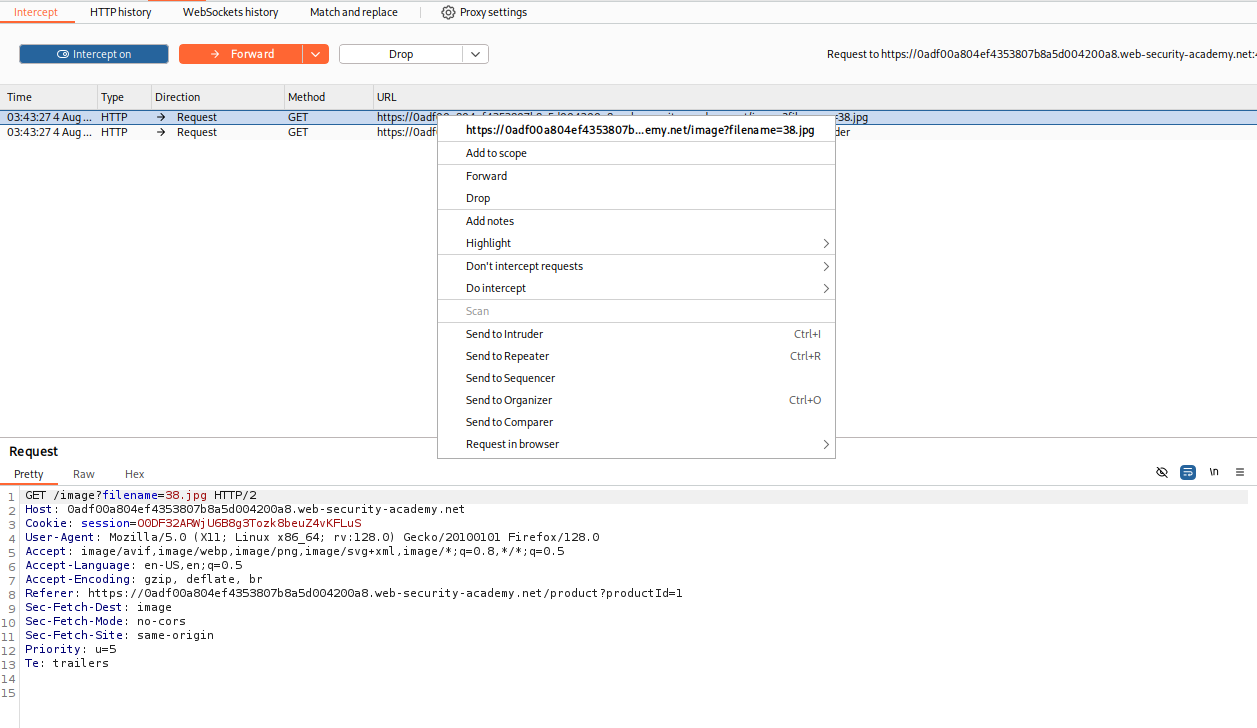Switch to the WebSockets history tab

pos(230,12)
